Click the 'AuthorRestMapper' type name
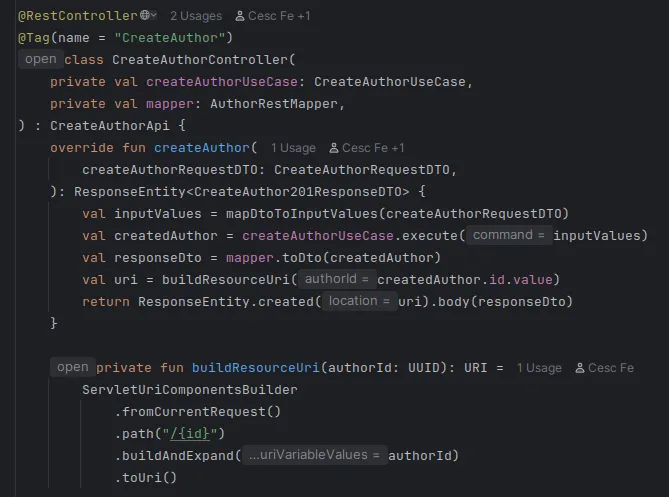669x497 pixels. (x=273, y=104)
